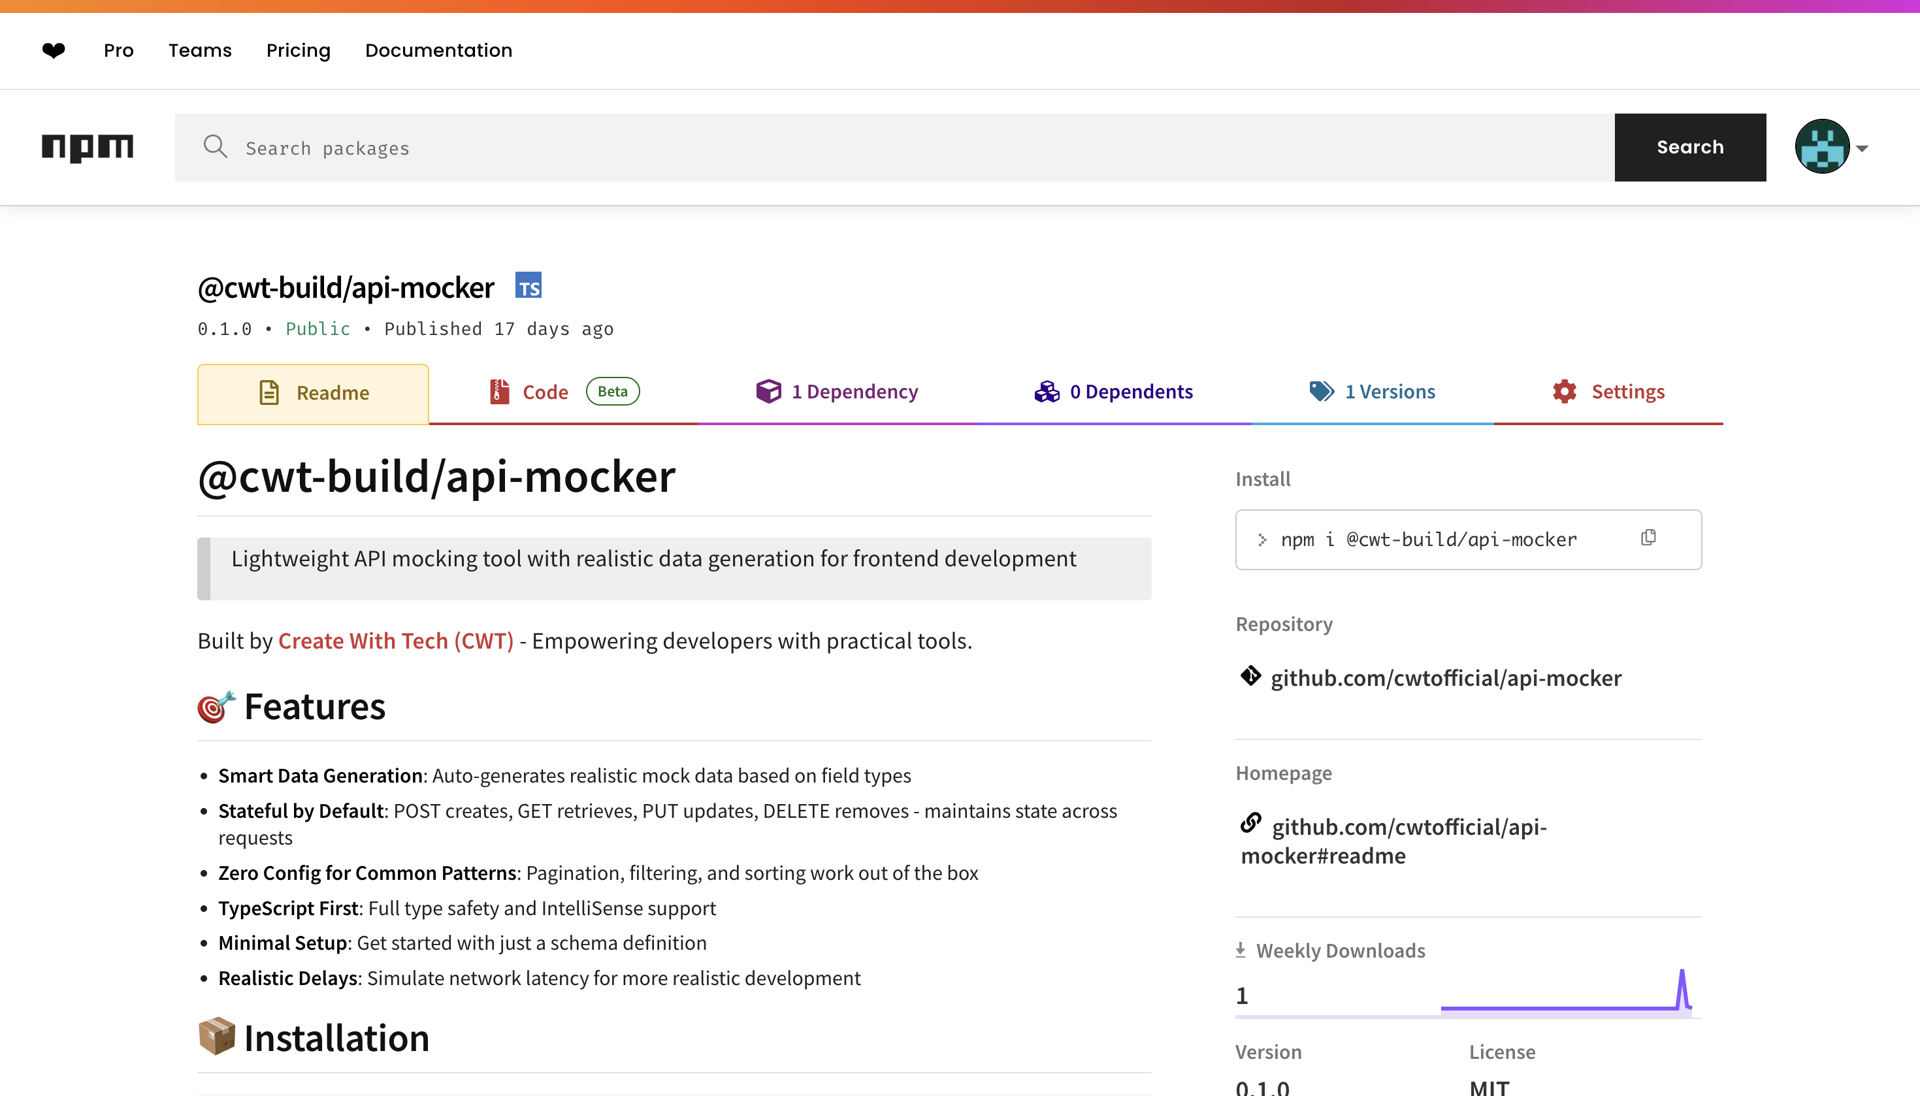Click the Settings gear icon
Screen dimensions: 1920x1096
pos(1564,391)
